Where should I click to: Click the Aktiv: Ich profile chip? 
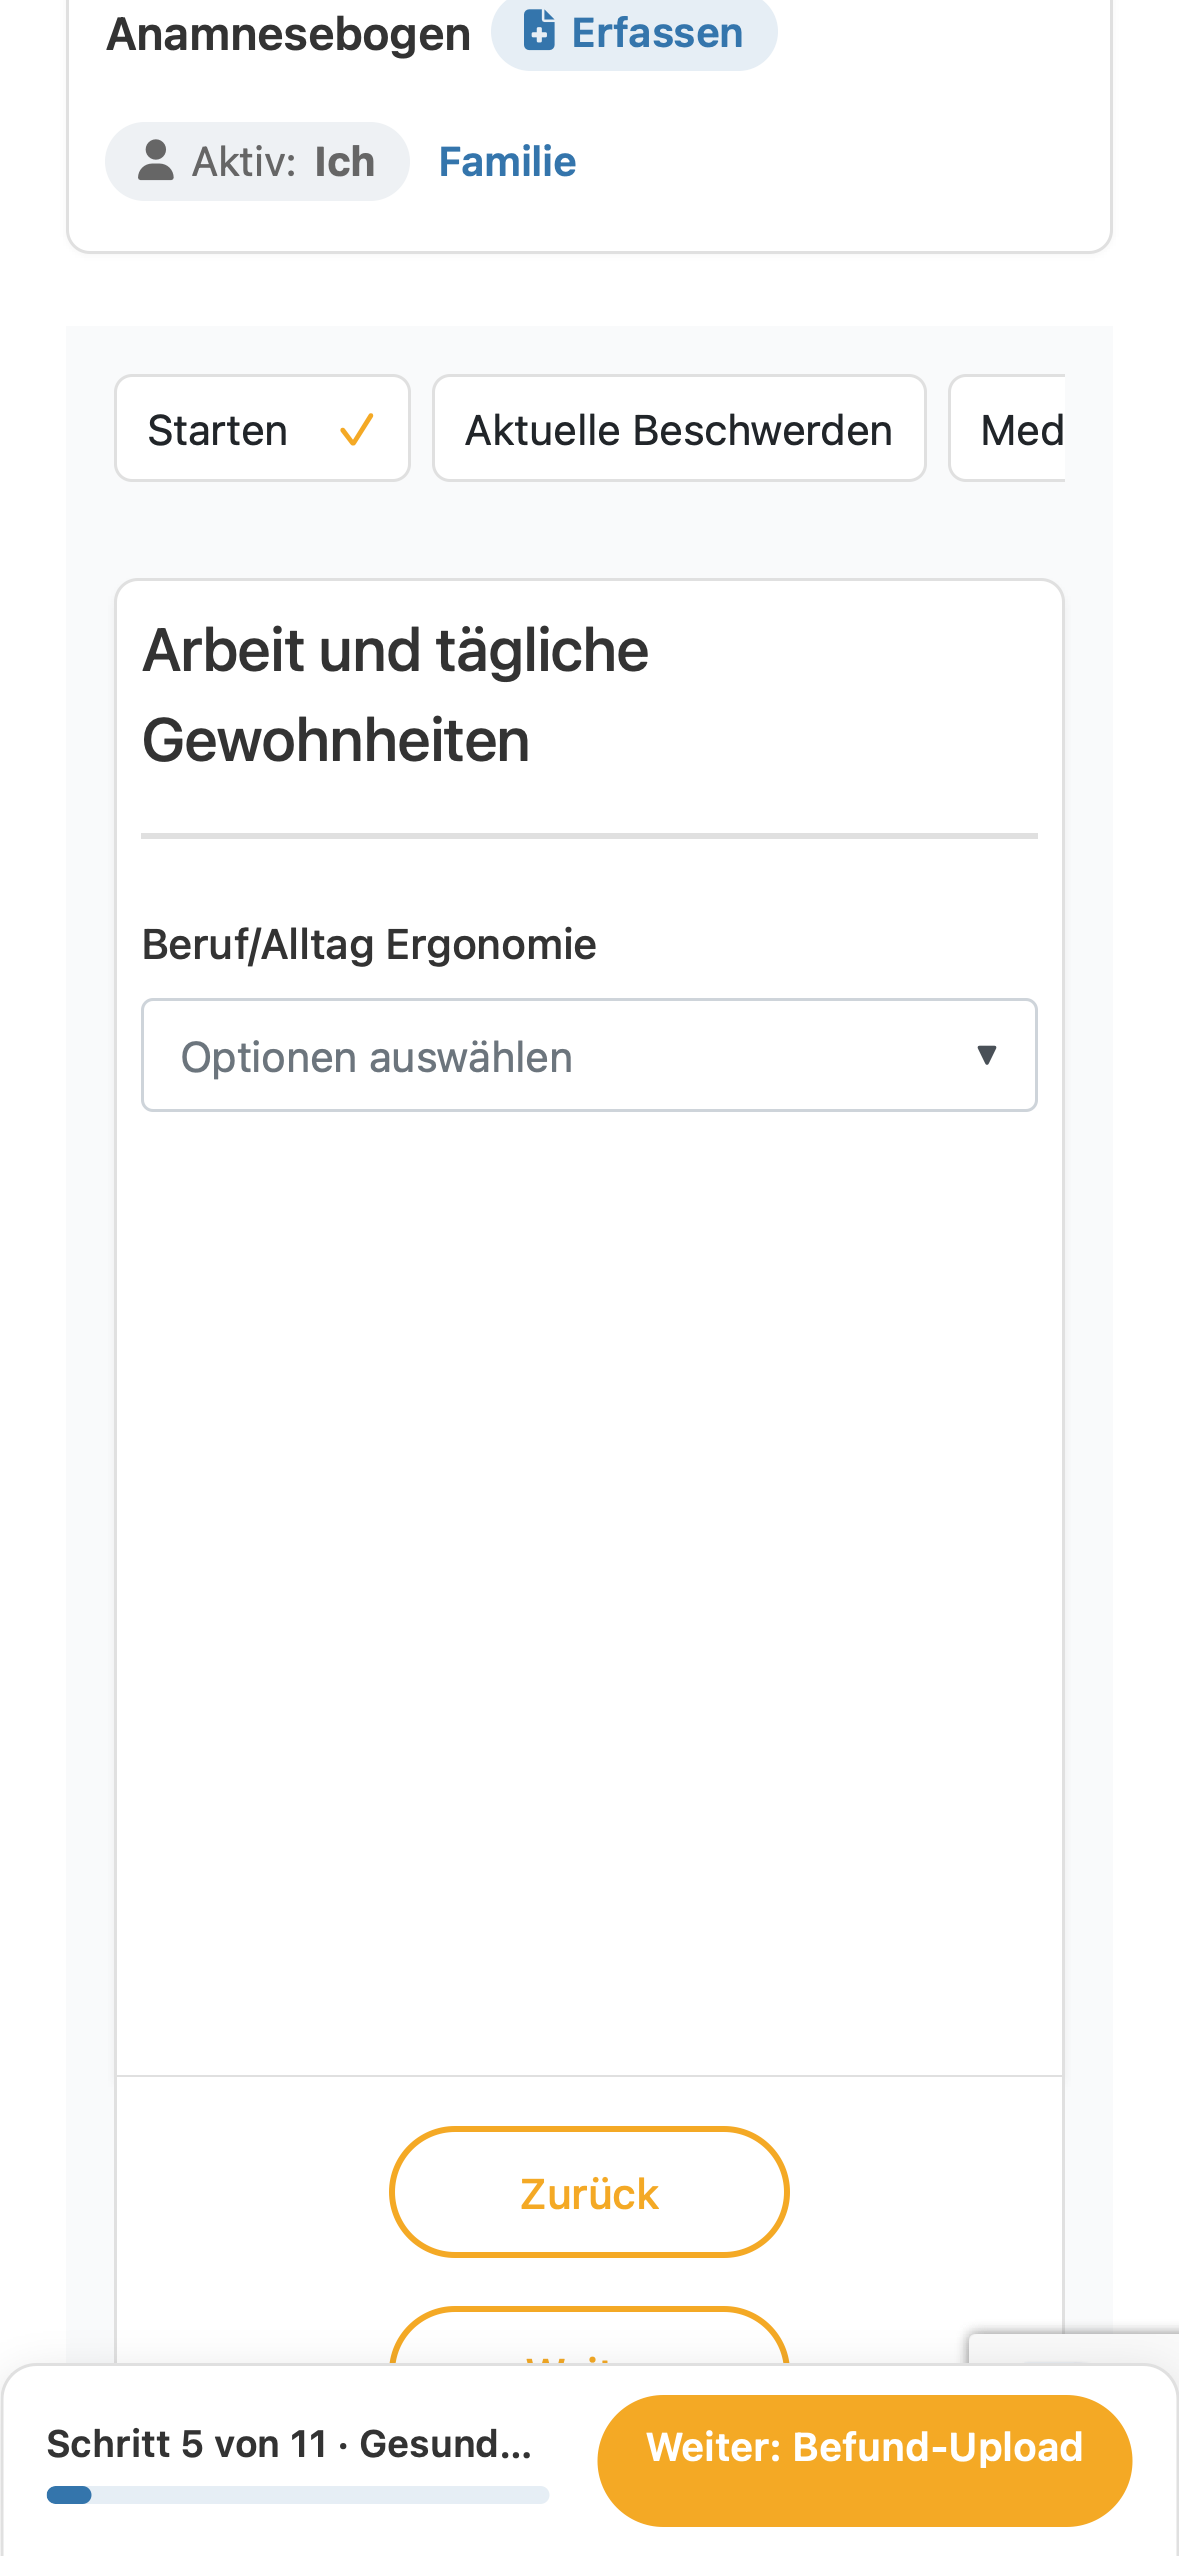[x=257, y=161]
